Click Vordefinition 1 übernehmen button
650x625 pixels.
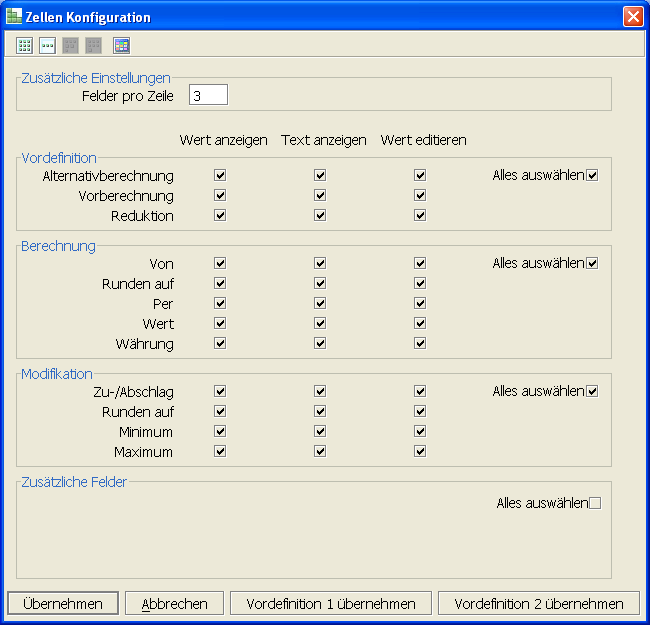pyautogui.click(x=331, y=604)
